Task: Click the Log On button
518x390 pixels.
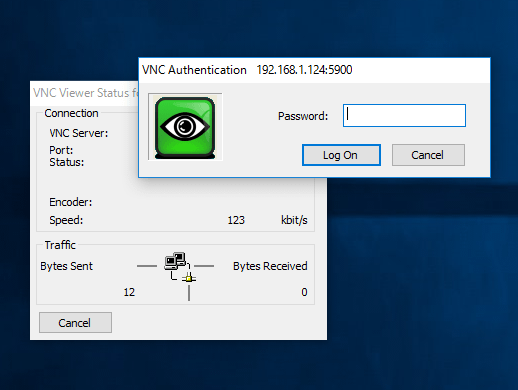Action: coord(341,155)
